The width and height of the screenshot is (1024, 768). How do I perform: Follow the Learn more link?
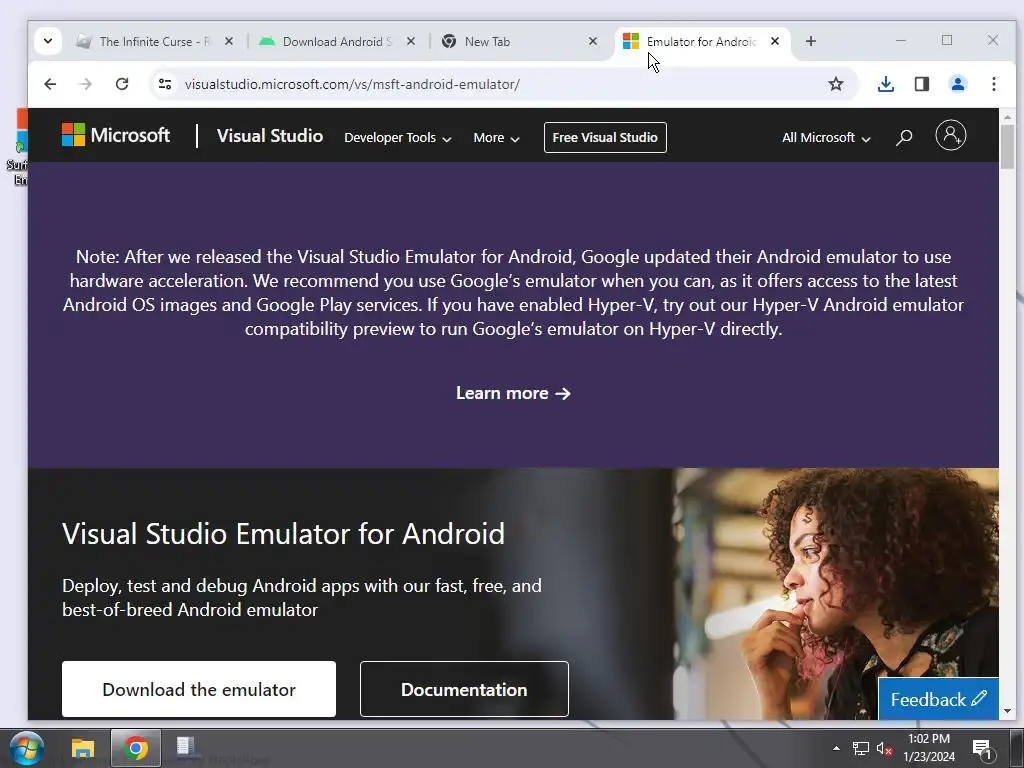513,393
